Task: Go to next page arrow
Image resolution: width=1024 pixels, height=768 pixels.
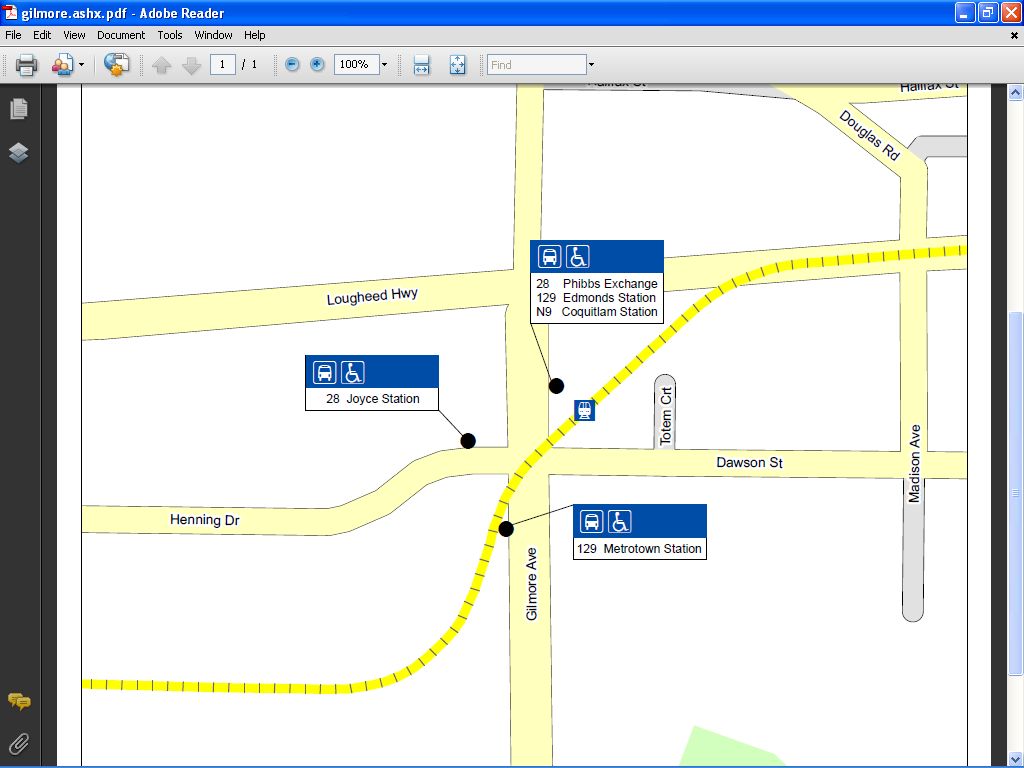Action: click(x=191, y=65)
